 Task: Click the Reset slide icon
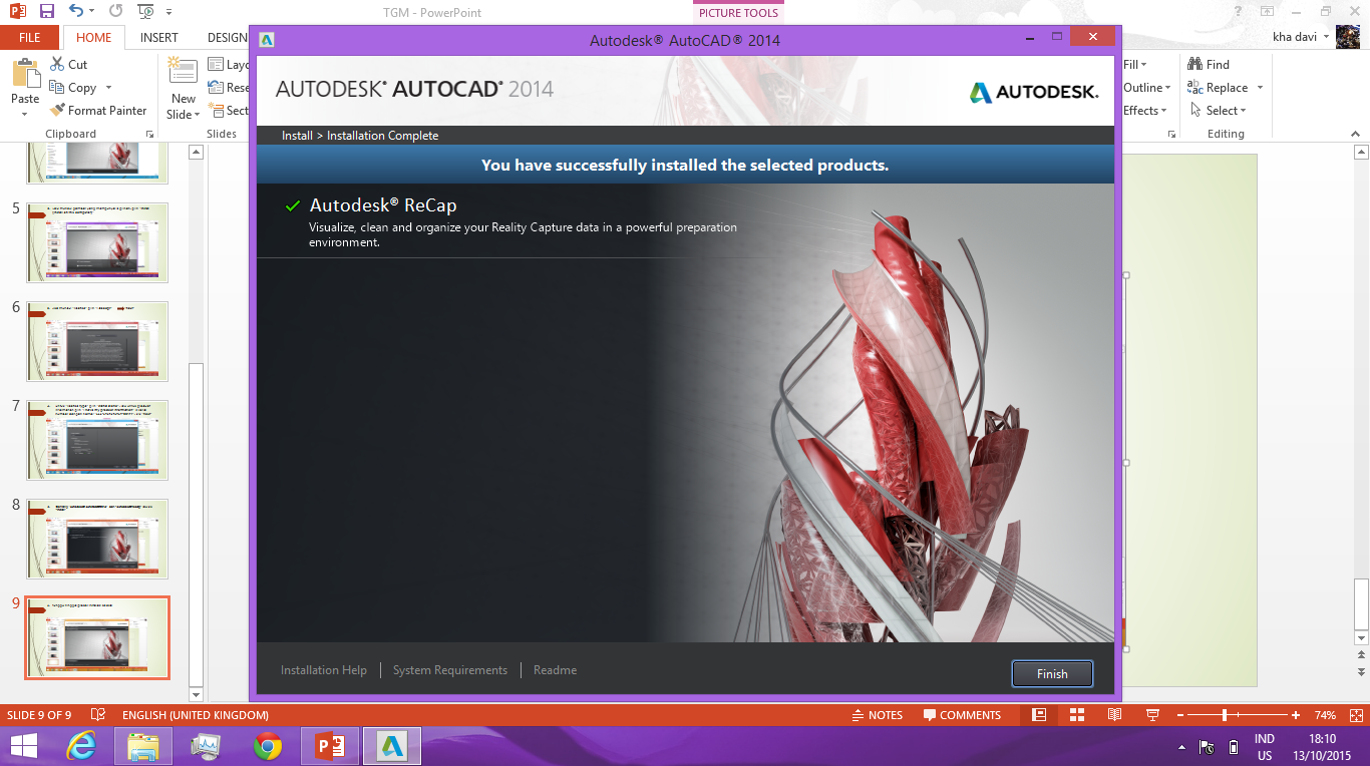pos(216,88)
